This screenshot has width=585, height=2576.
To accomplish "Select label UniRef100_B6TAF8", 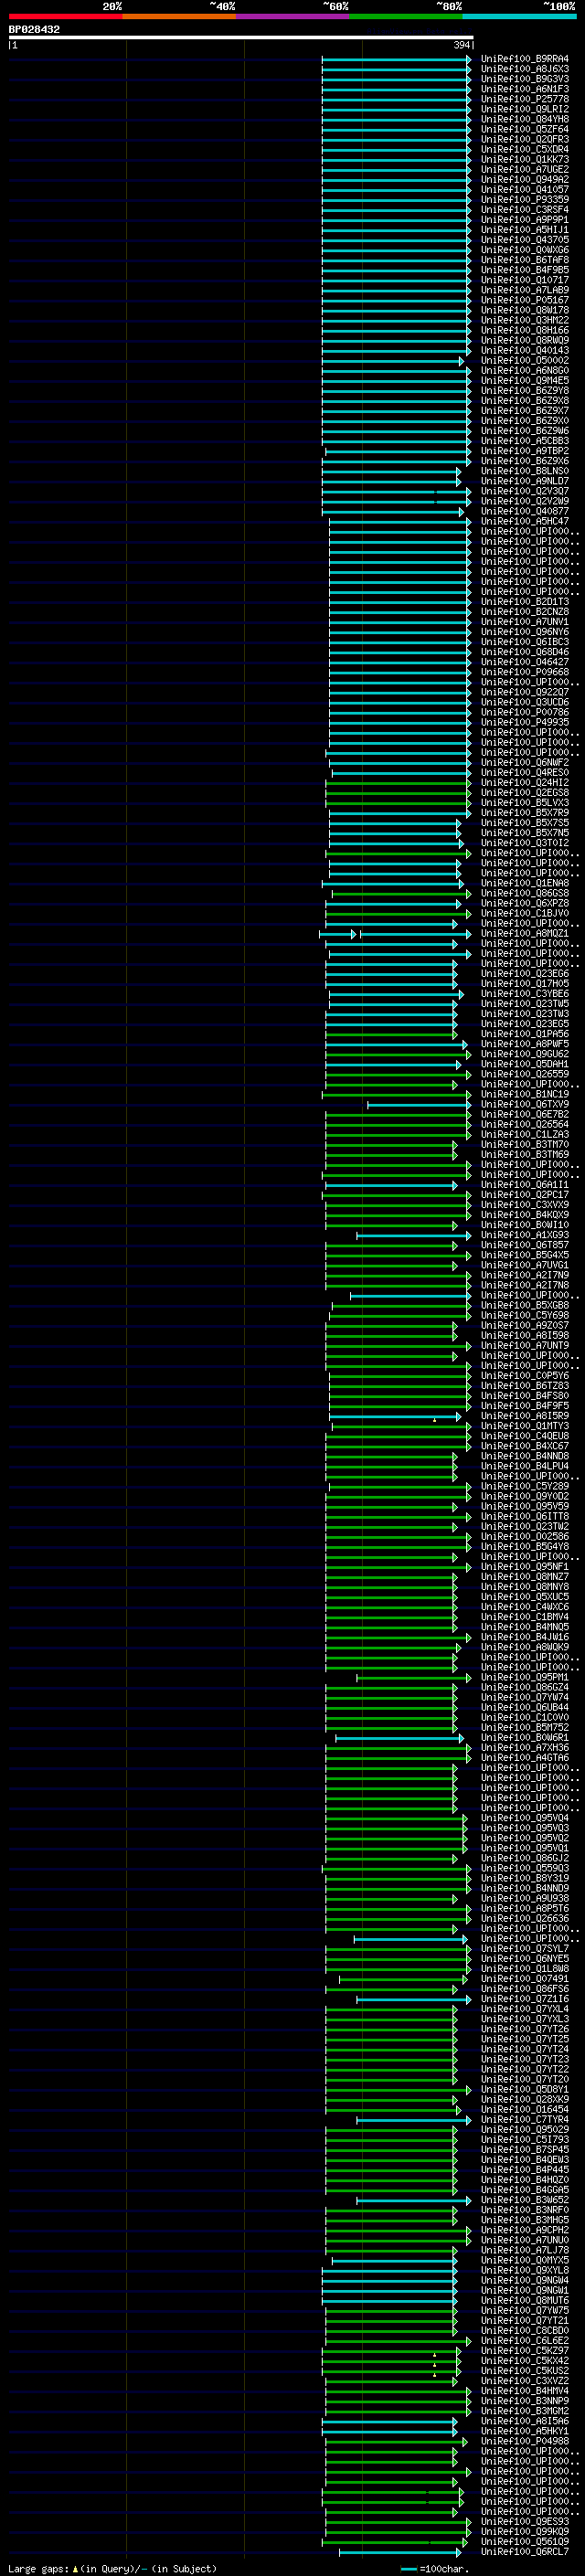I will coord(524,260).
